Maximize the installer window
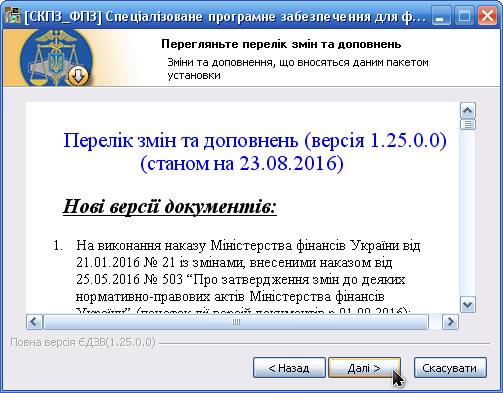The width and height of the screenshot is (503, 393). [464, 16]
